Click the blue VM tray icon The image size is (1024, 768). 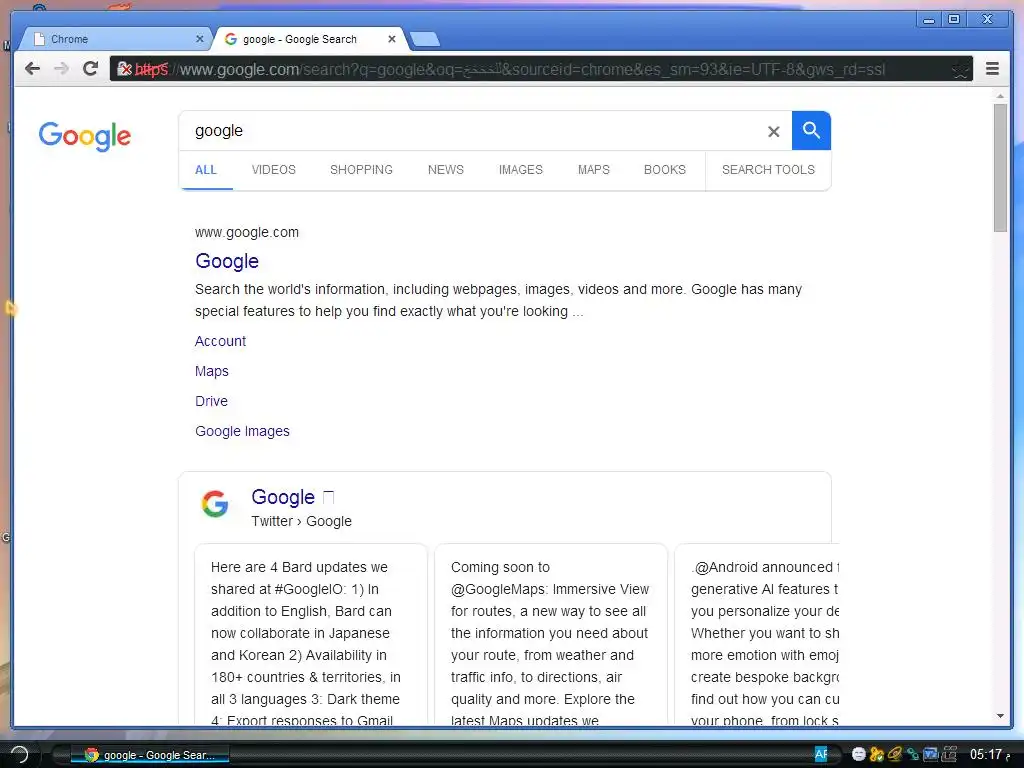(x=931, y=754)
